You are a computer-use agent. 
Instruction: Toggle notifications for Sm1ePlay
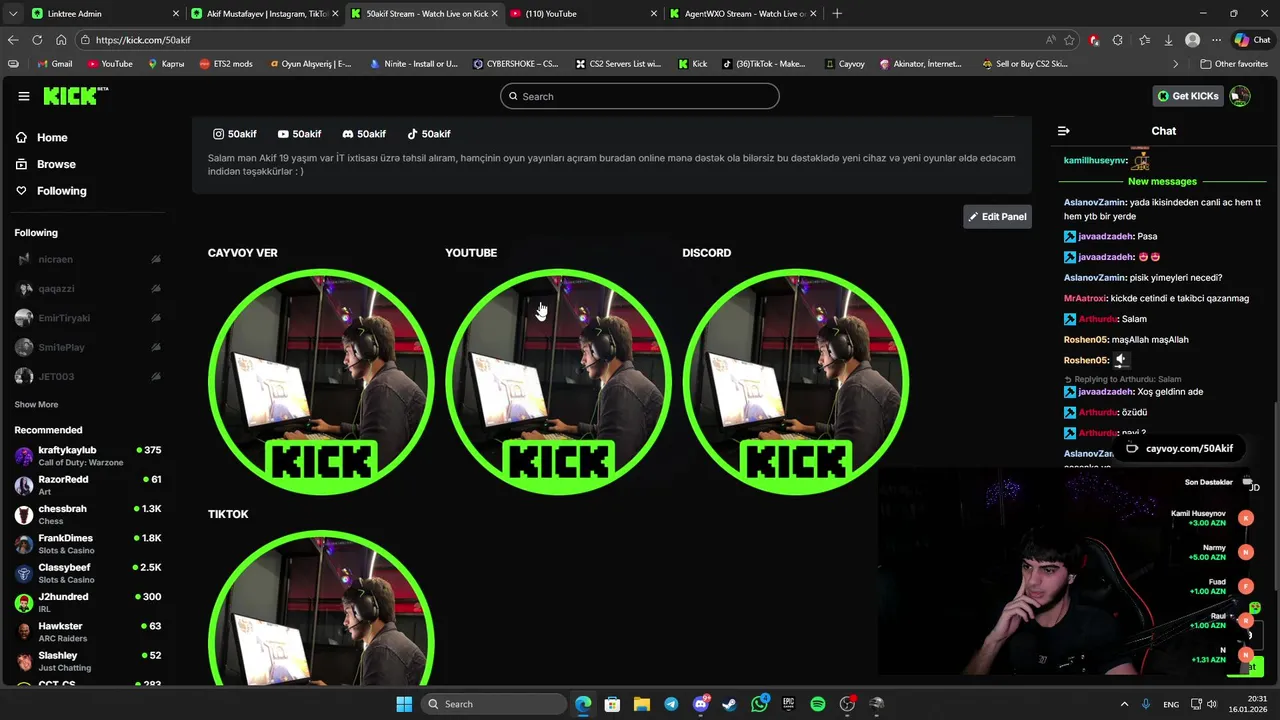pyautogui.click(x=156, y=347)
